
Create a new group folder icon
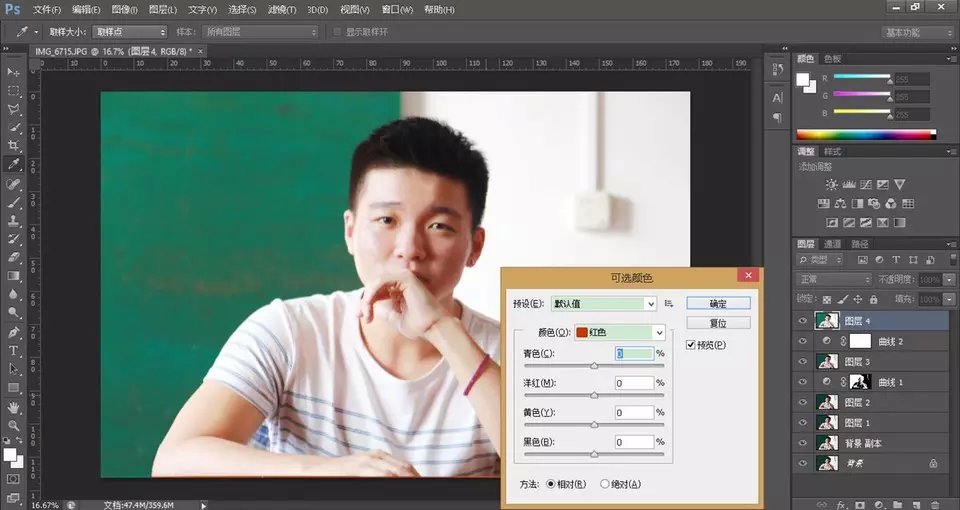pos(897,504)
